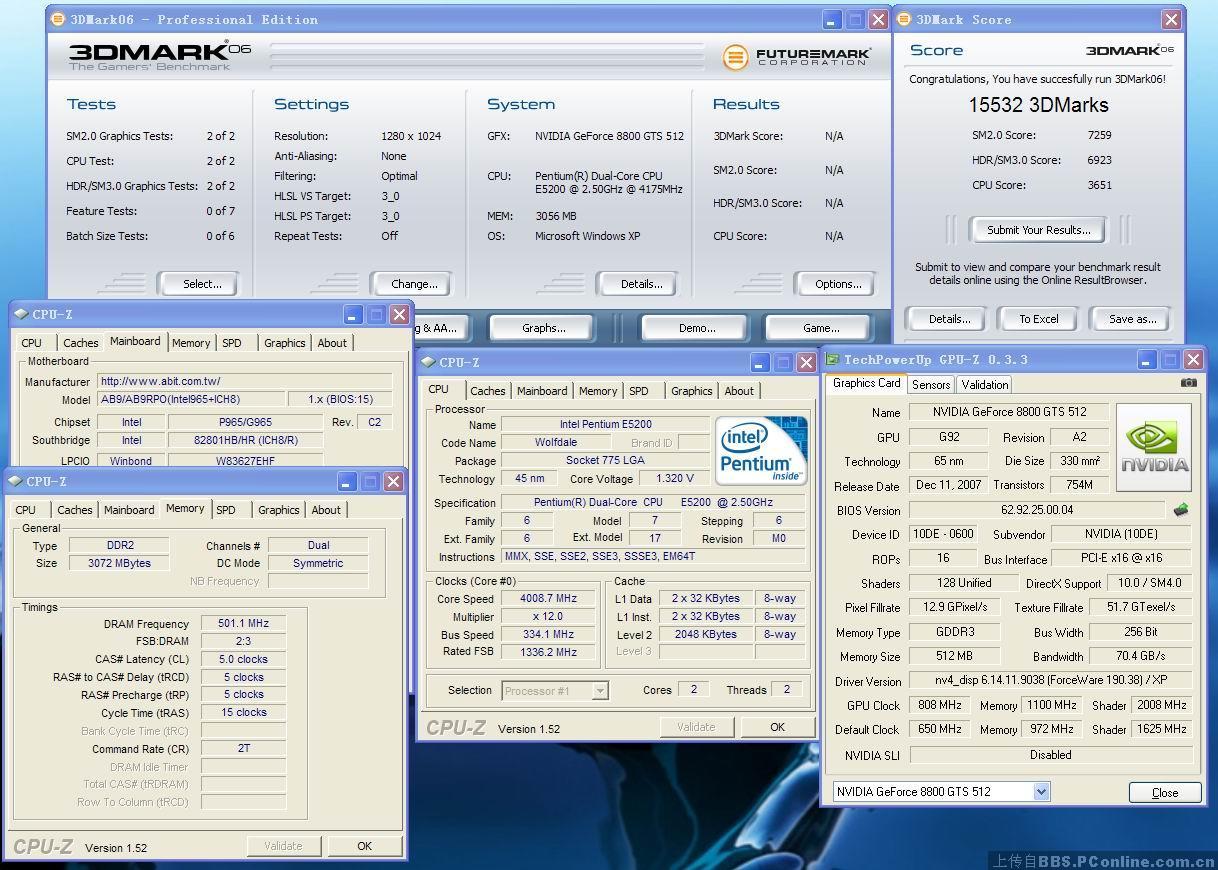The image size is (1218, 870).
Task: Click the DRAM Frequency value 501.1 MHz
Action: tap(243, 623)
